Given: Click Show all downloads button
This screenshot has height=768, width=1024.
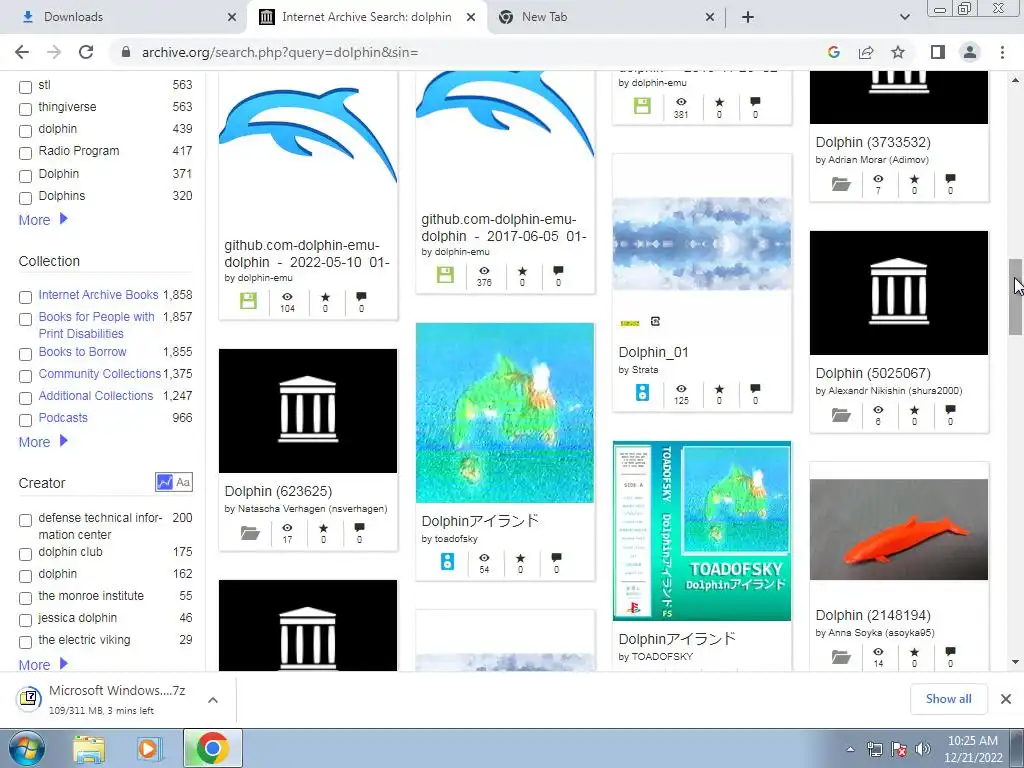Looking at the screenshot, I should (x=948, y=699).
